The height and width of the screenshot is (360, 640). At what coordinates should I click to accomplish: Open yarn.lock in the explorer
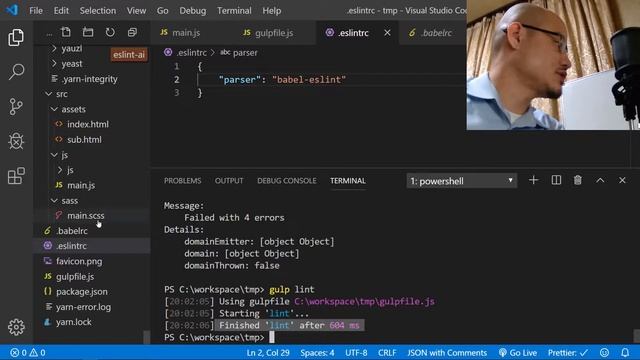[73, 322]
